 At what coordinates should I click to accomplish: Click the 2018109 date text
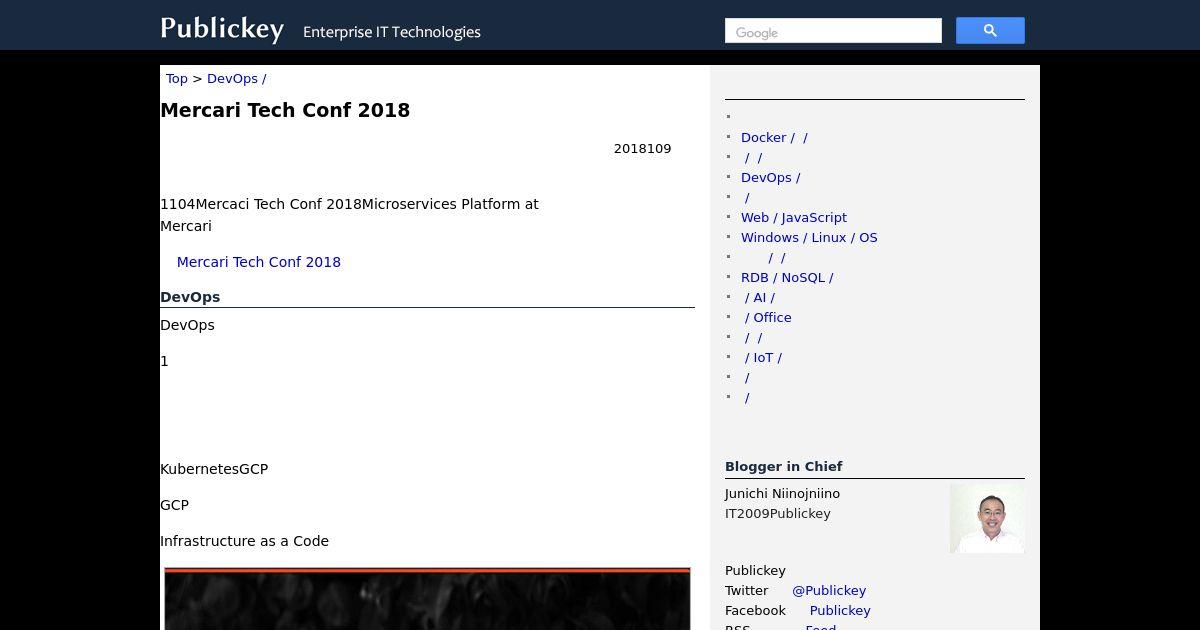point(643,149)
